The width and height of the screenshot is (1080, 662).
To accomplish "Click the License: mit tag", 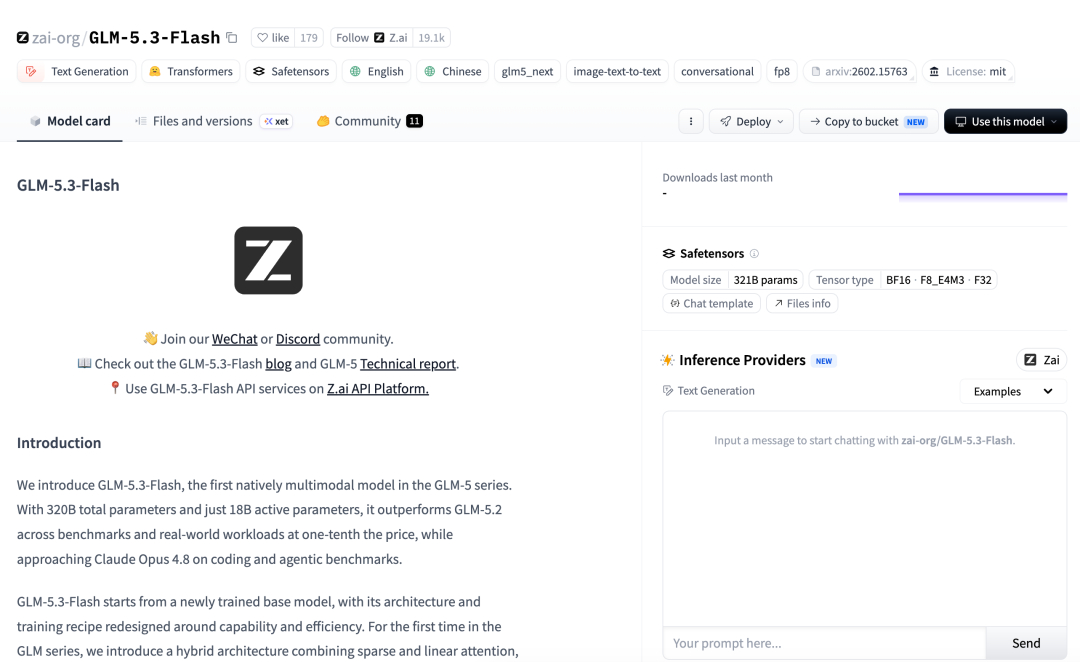I will (x=968, y=72).
